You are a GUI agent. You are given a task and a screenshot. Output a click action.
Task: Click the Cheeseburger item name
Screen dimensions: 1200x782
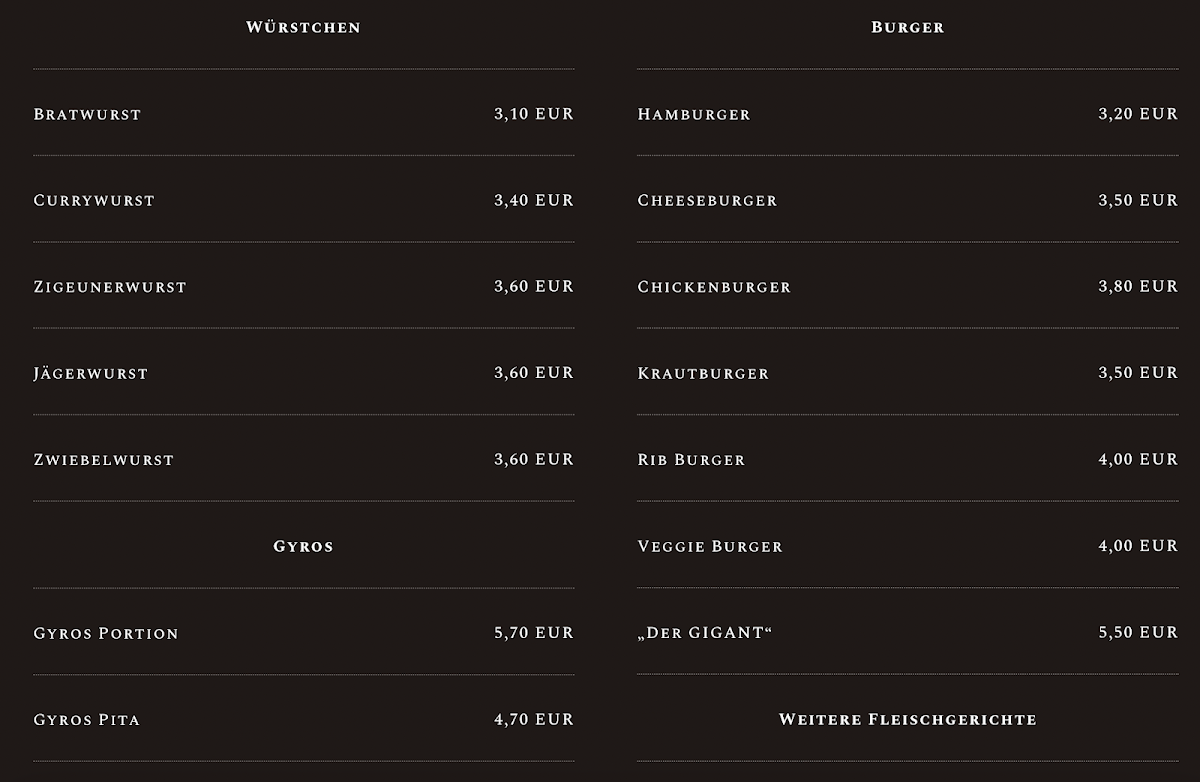click(707, 200)
